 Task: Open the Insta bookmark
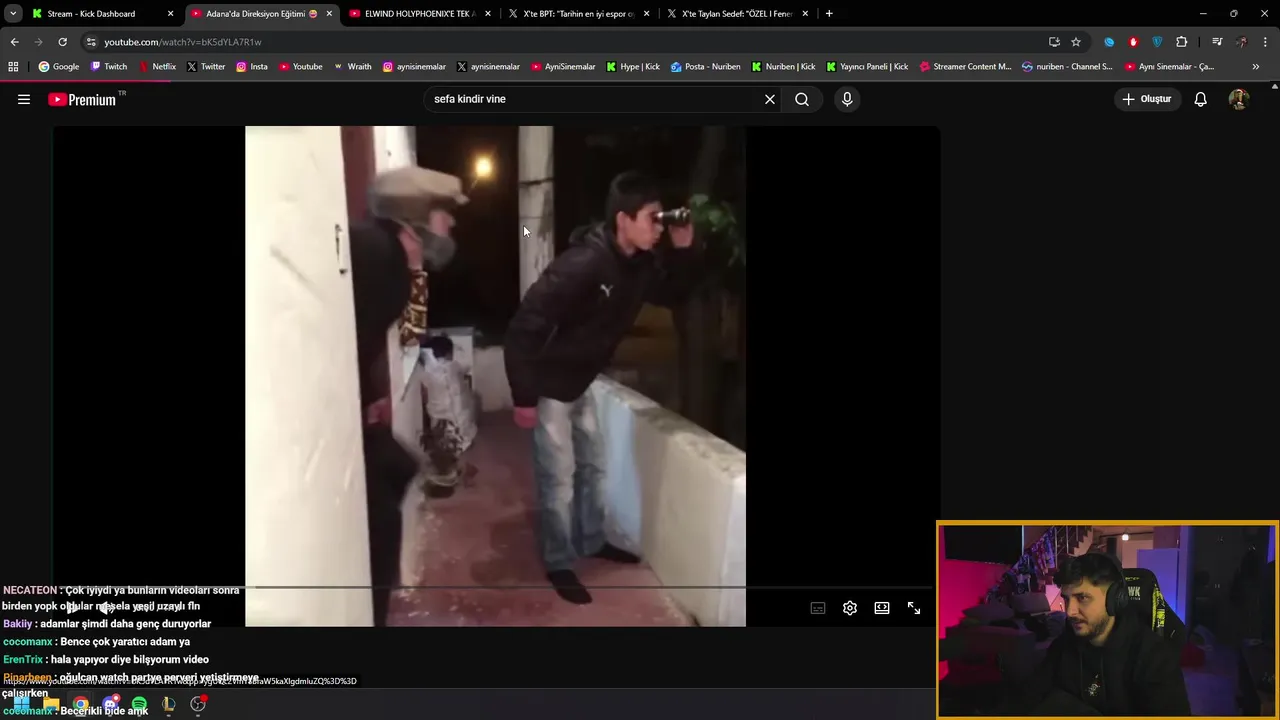coord(252,67)
